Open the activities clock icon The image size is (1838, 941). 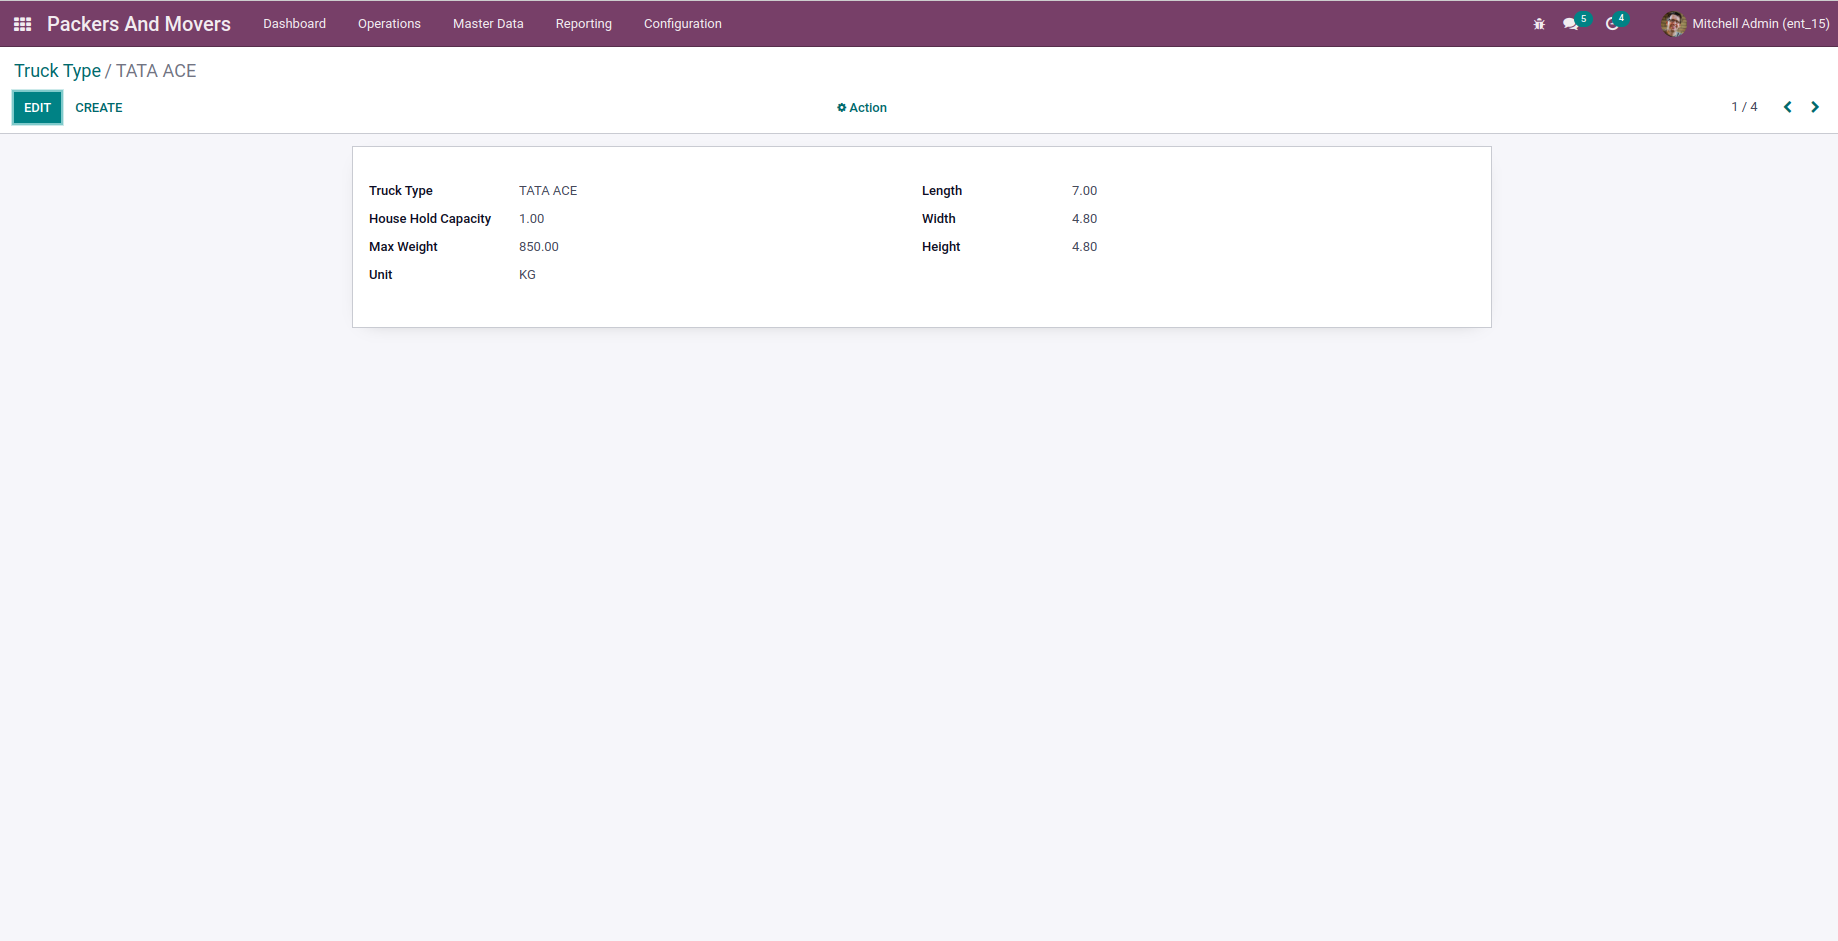[x=1612, y=24]
